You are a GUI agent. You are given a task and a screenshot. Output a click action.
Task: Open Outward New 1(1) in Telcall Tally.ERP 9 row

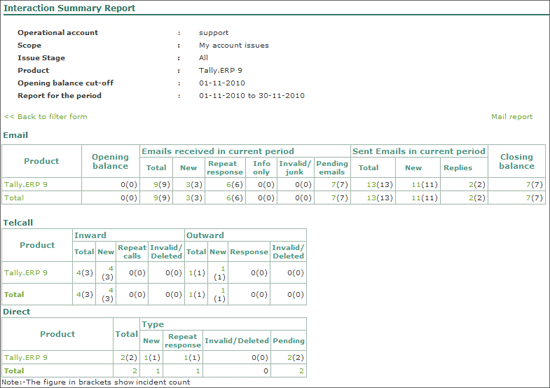[x=220, y=273]
